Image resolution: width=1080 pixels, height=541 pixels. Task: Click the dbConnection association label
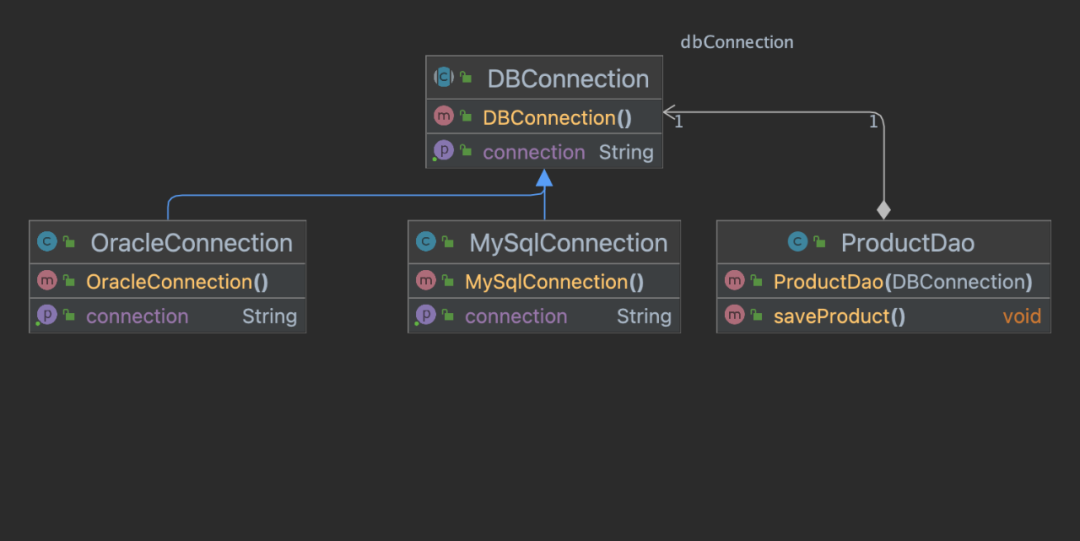coord(737,42)
